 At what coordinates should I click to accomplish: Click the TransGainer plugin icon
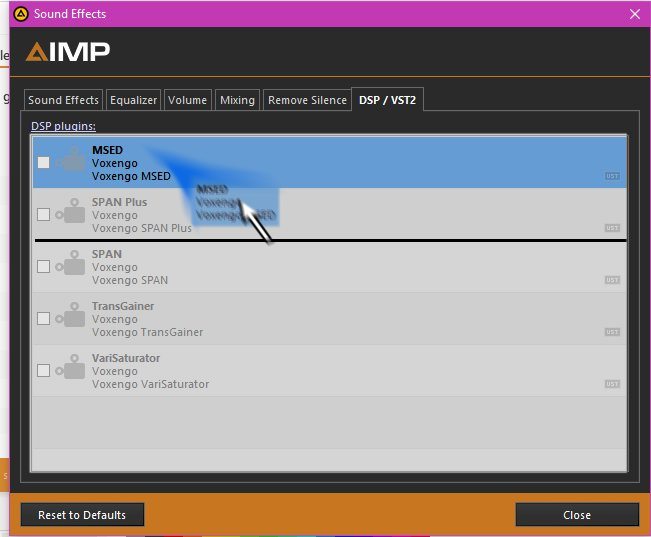click(x=70, y=315)
